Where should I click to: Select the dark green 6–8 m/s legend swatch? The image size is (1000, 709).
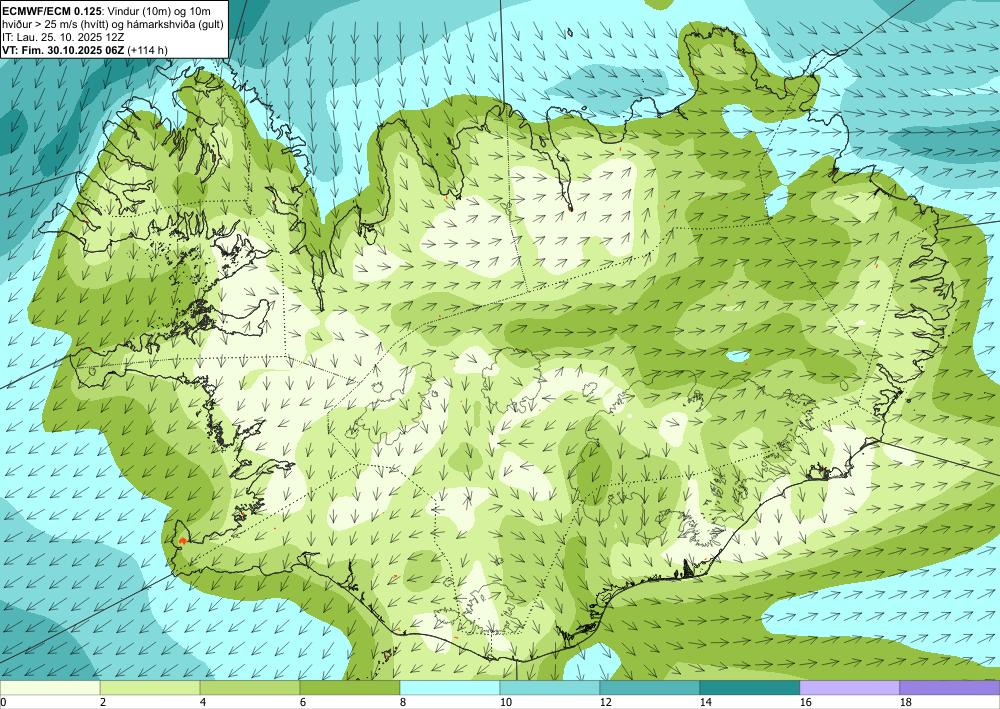(x=349, y=687)
